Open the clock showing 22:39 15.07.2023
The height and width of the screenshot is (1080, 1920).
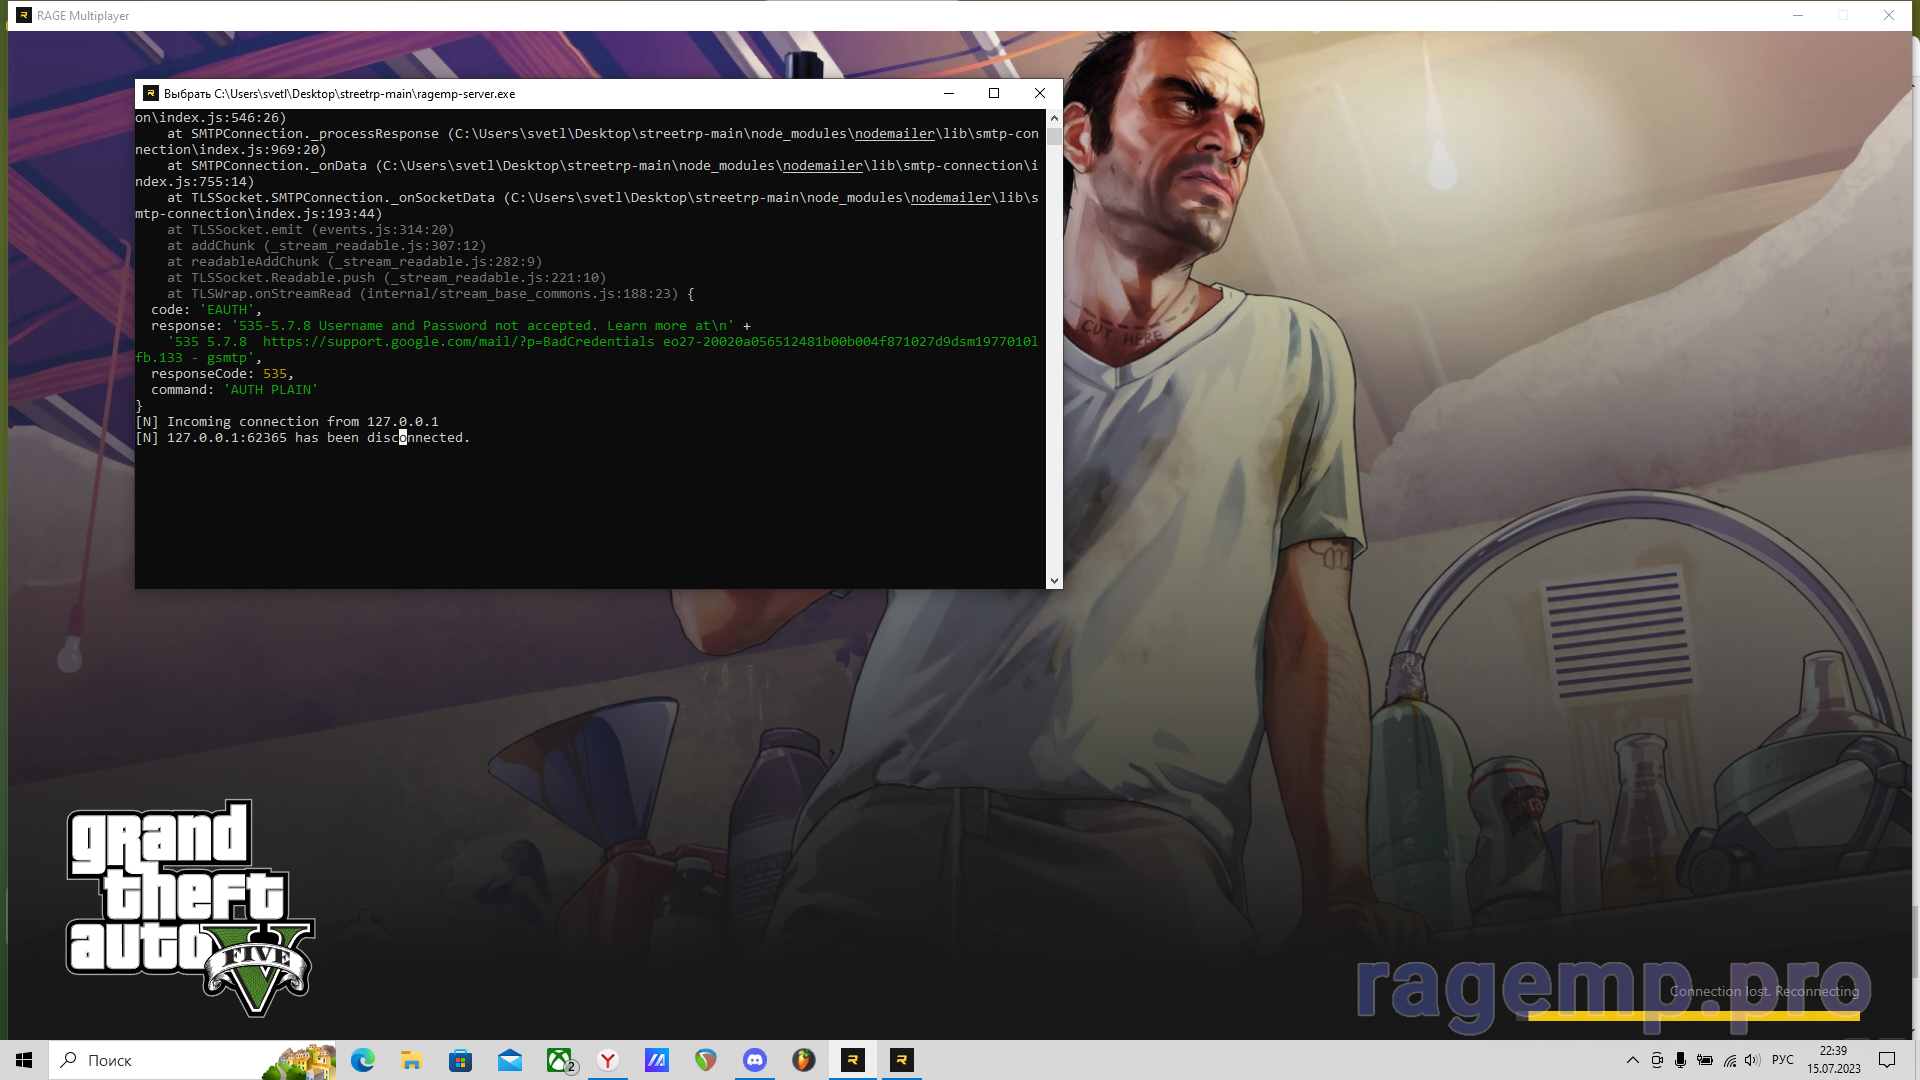[x=1834, y=1060]
